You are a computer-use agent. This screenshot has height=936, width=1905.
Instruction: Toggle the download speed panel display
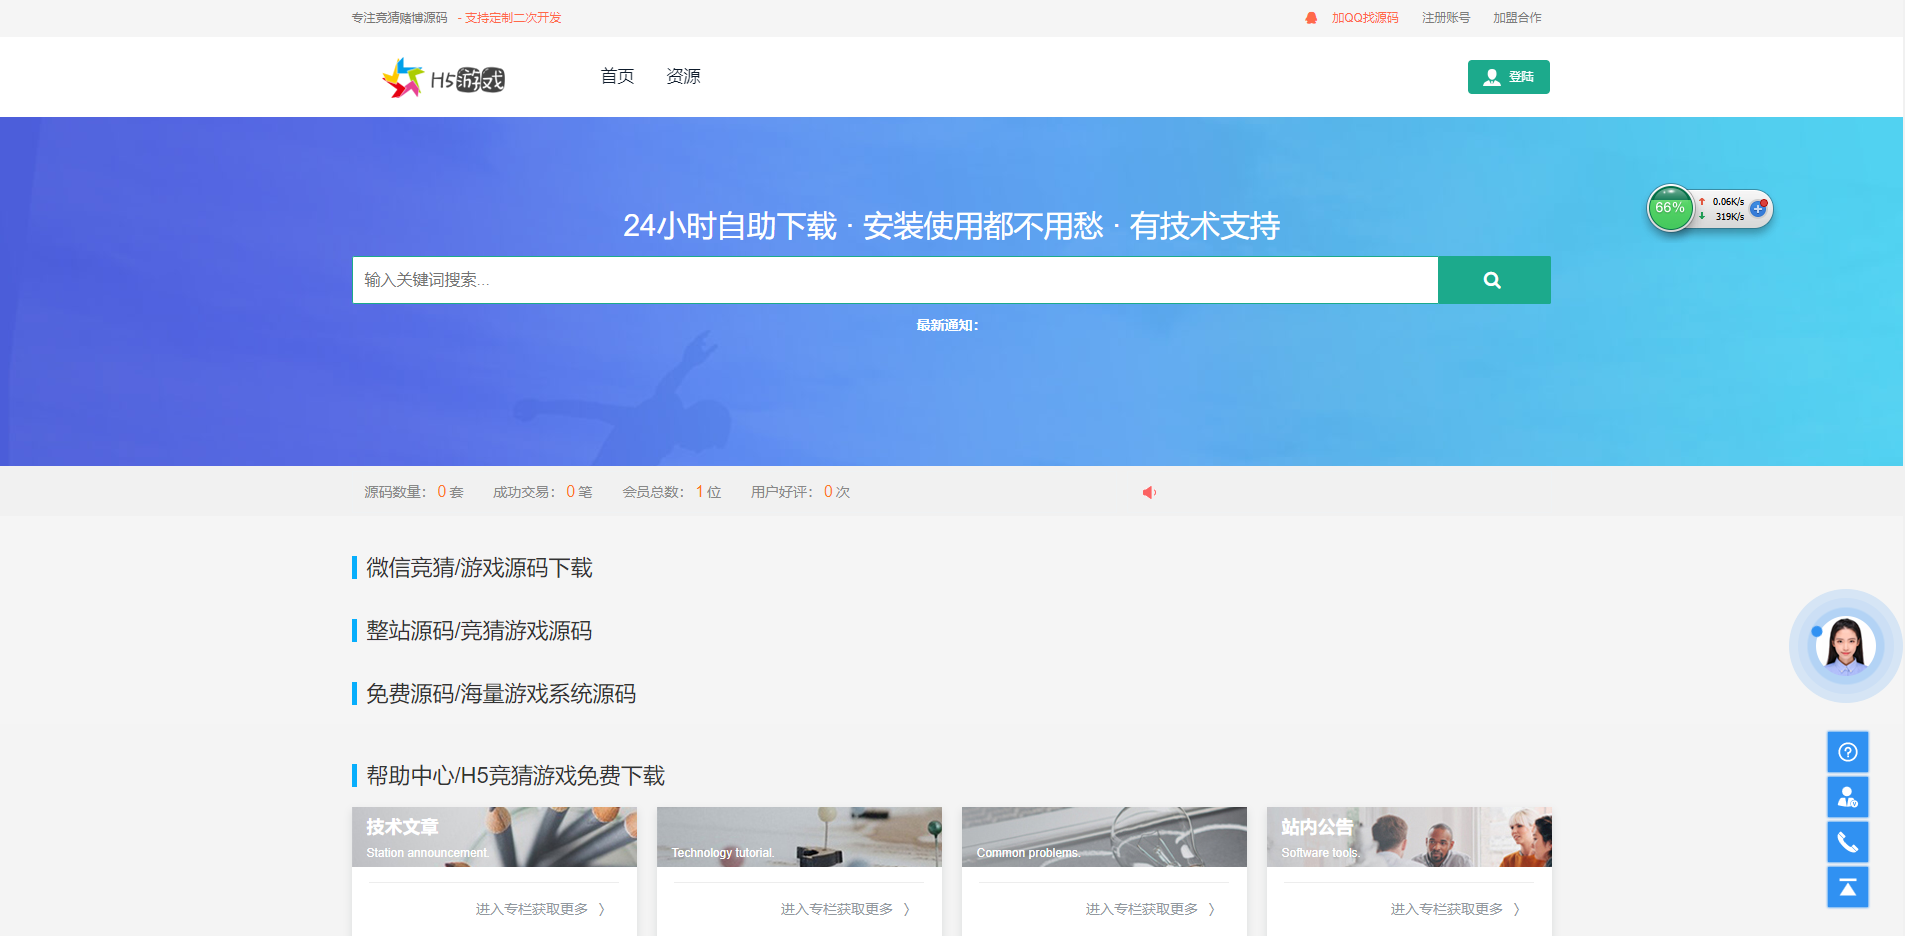pos(1727,208)
